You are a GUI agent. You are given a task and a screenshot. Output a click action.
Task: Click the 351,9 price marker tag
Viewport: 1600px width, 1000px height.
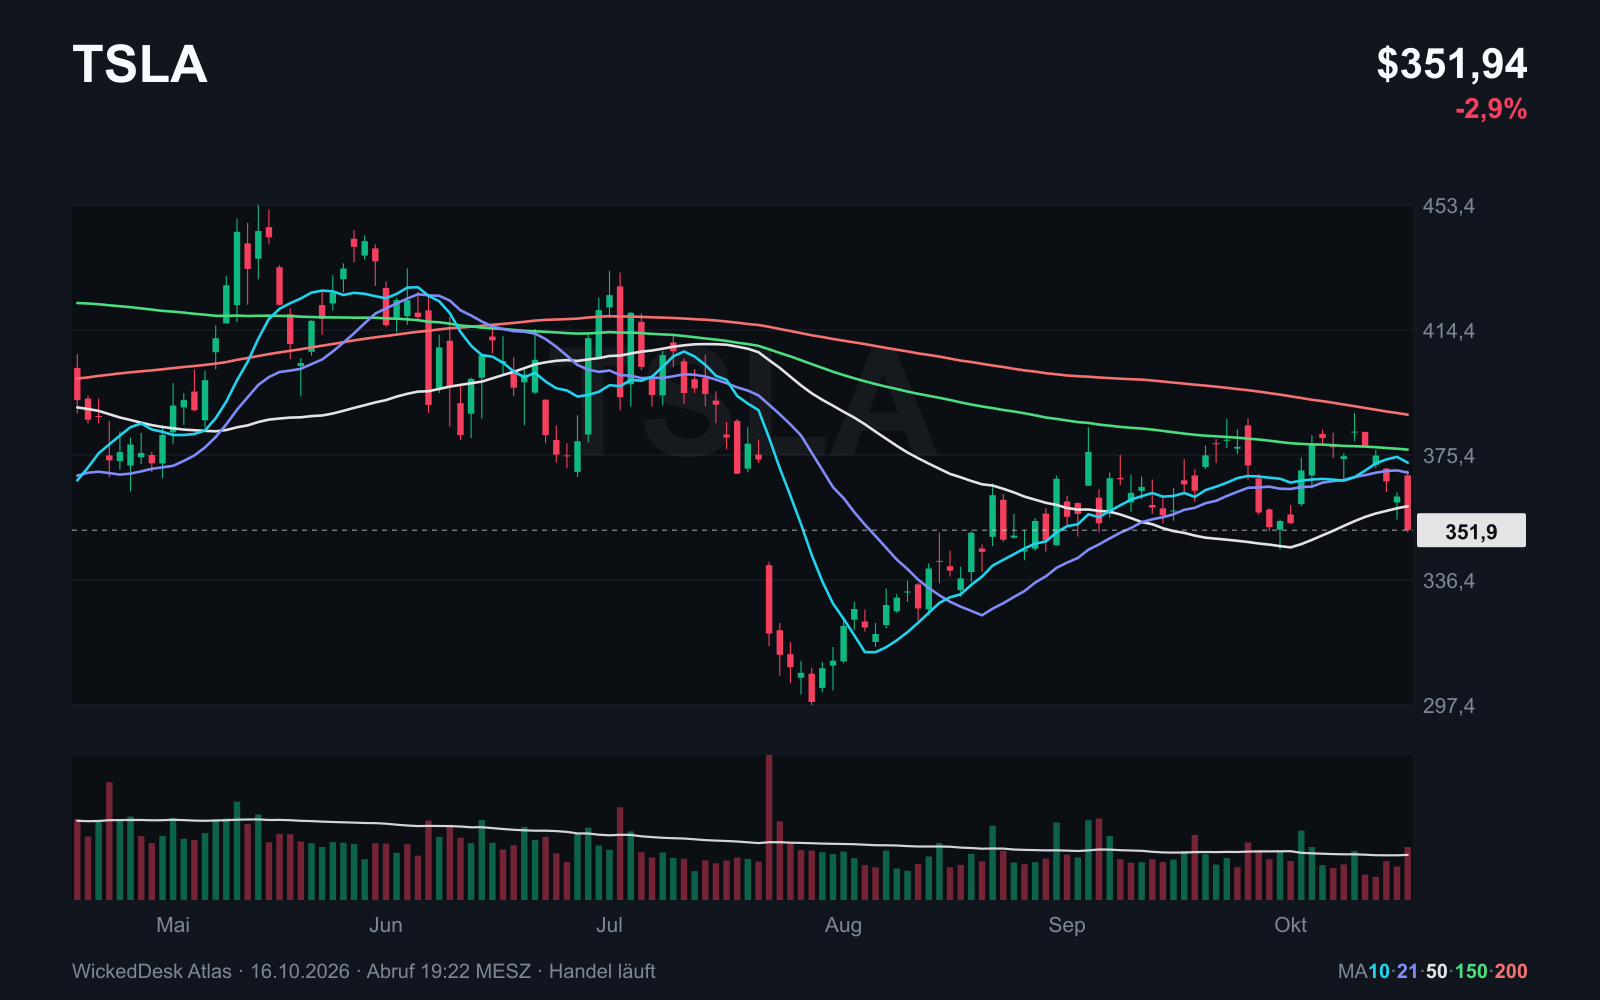(x=1472, y=531)
